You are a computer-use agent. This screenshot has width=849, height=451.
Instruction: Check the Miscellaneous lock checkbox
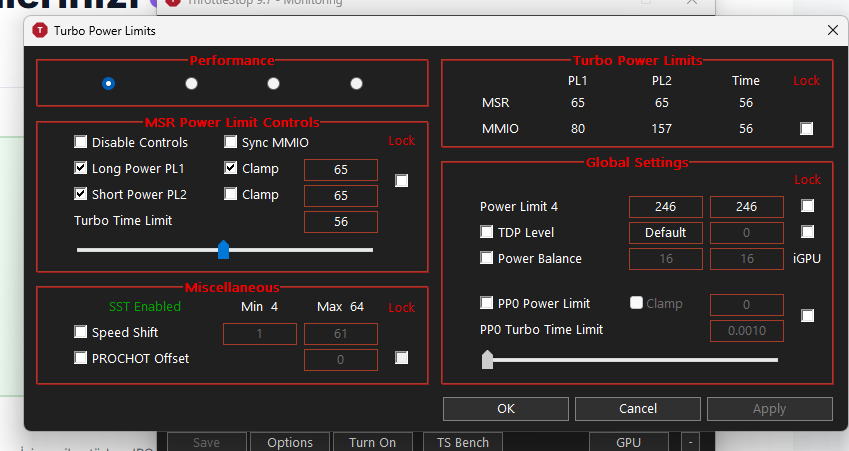point(402,358)
